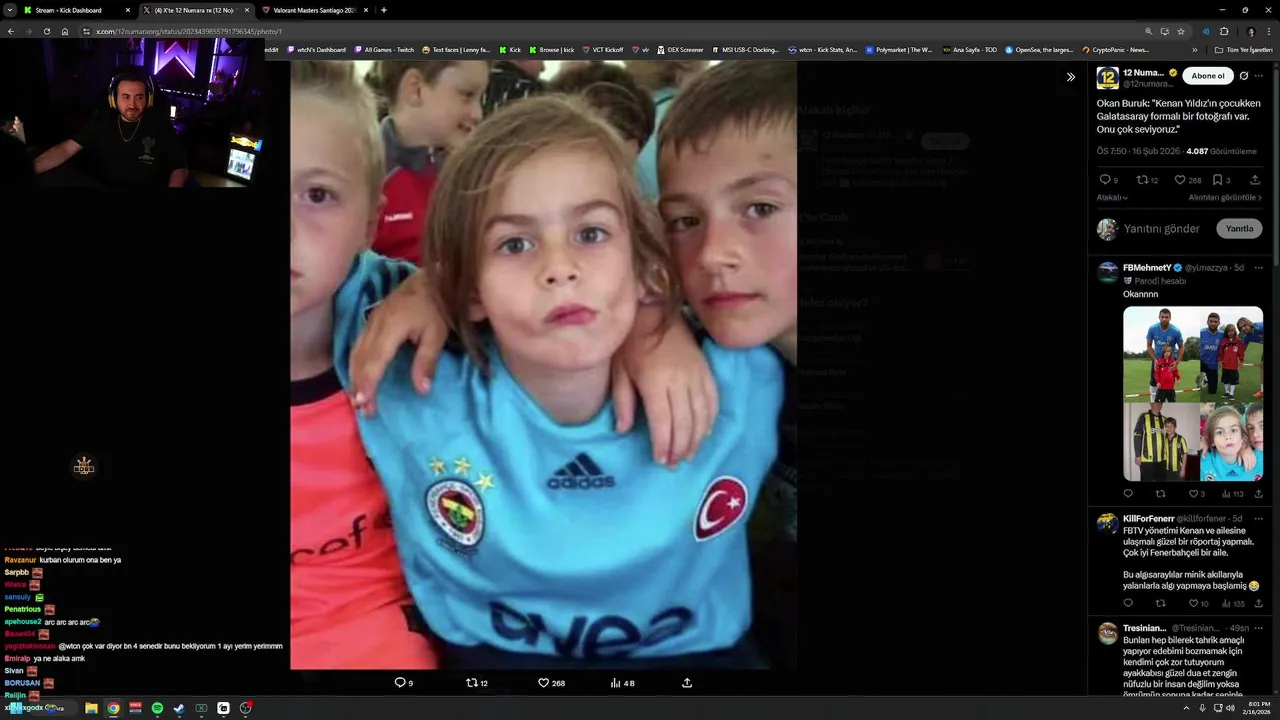Open All Games - Twitch bookmark
This screenshot has width=1280, height=720.
pos(384,49)
